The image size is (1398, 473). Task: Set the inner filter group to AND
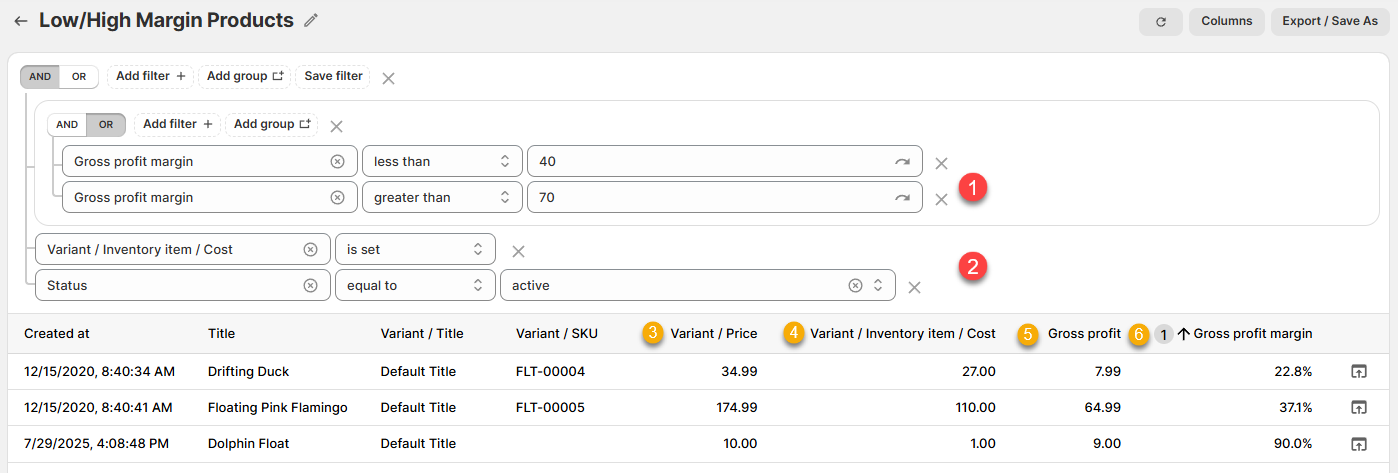click(67, 125)
